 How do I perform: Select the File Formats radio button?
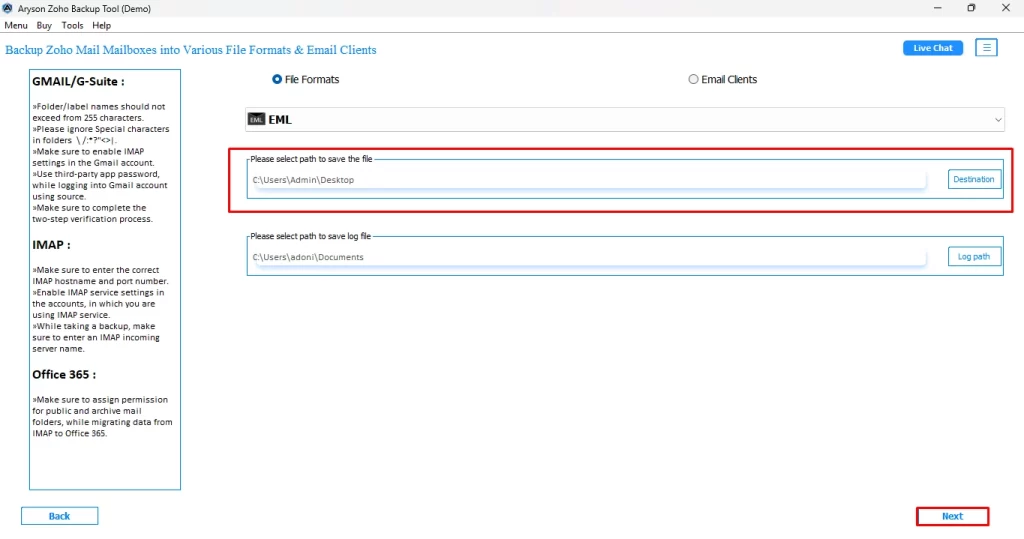pos(277,79)
